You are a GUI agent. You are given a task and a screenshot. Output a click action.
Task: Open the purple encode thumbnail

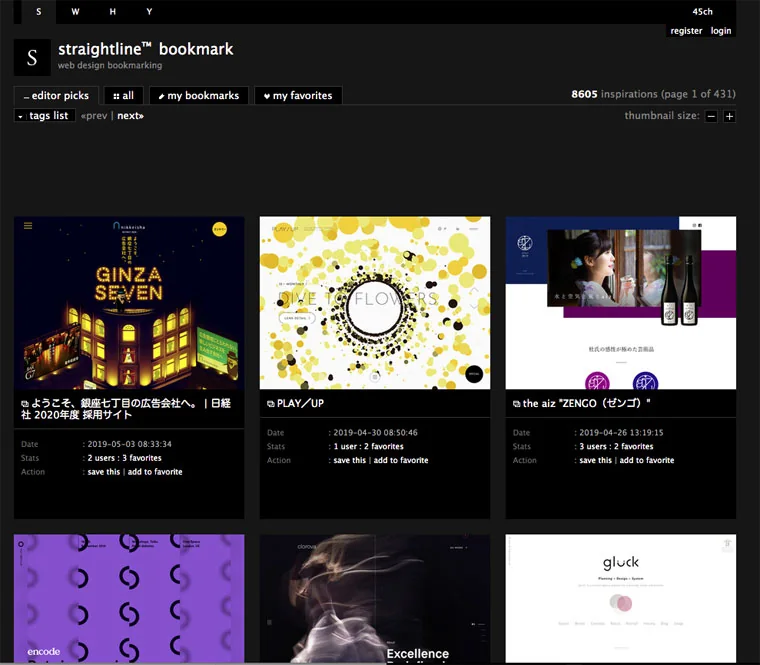[x=129, y=599]
